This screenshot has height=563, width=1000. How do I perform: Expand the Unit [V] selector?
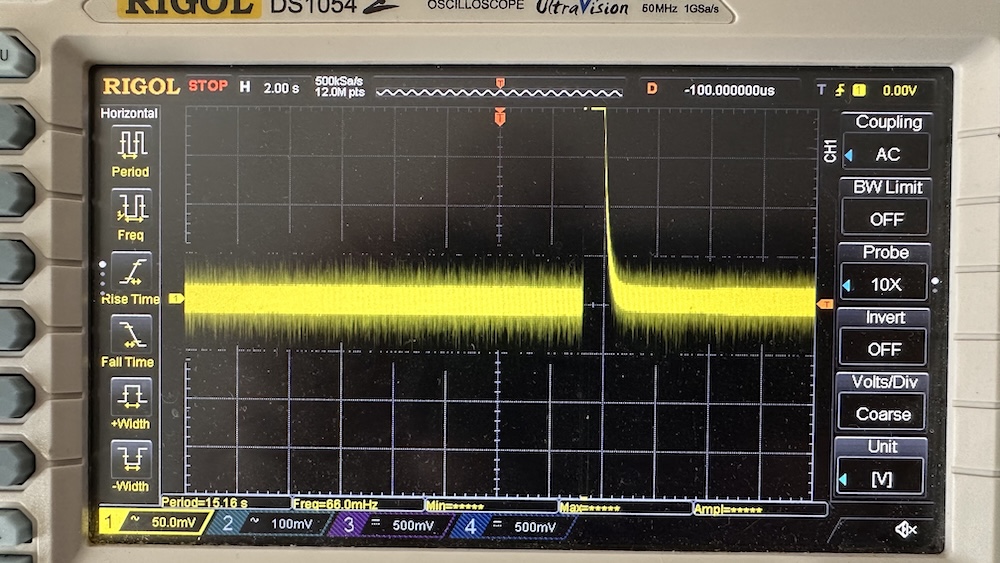pyautogui.click(x=885, y=479)
